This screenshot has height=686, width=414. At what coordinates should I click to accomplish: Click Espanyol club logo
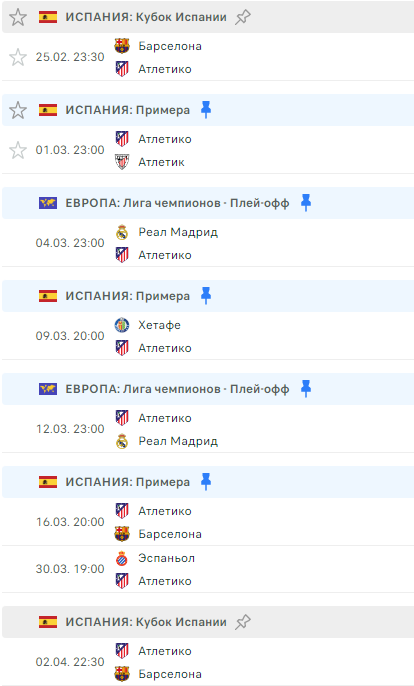pyautogui.click(x=122, y=558)
